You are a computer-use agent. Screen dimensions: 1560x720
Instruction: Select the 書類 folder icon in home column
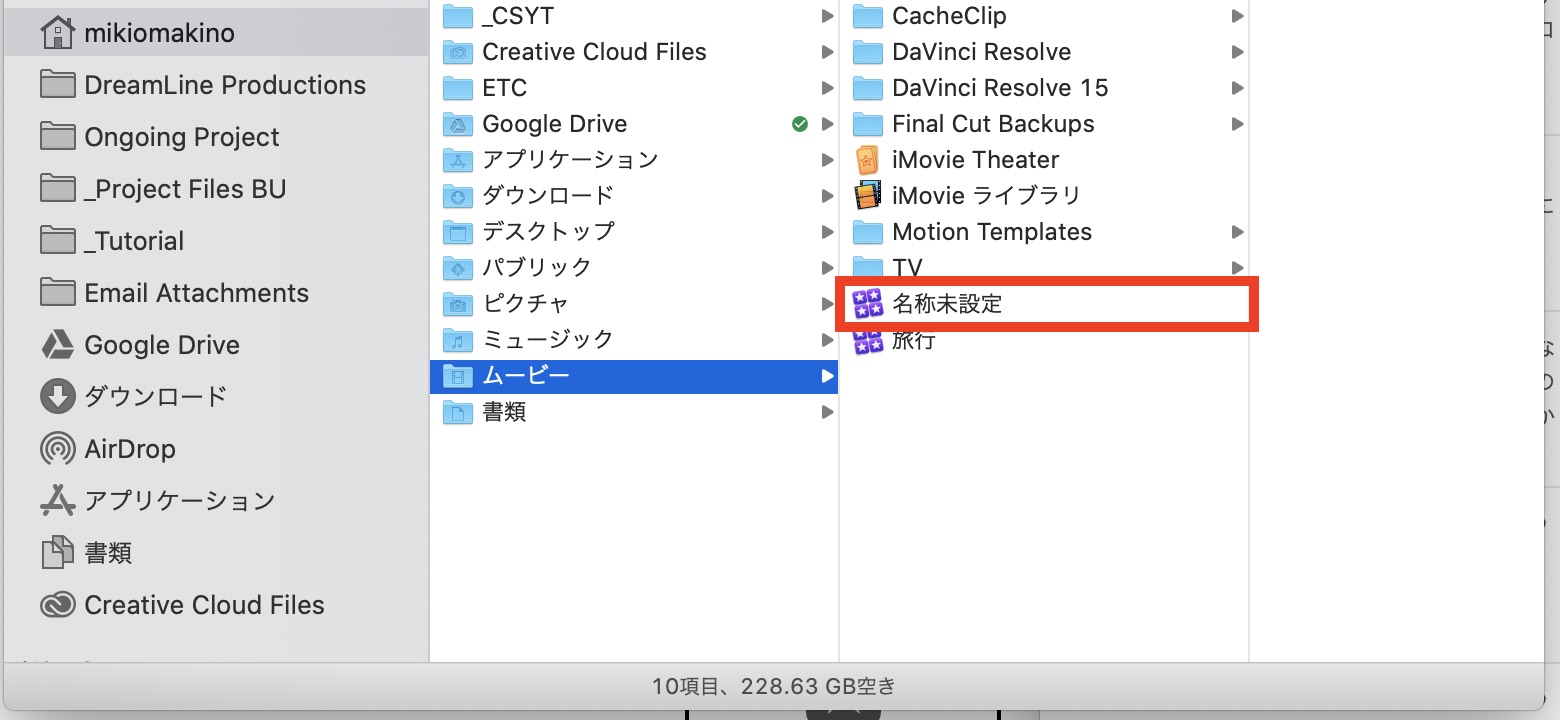(458, 412)
